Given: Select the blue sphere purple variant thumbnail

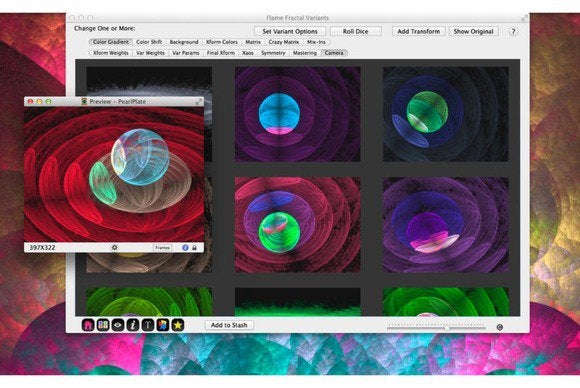Looking at the screenshot, I should (298, 114).
